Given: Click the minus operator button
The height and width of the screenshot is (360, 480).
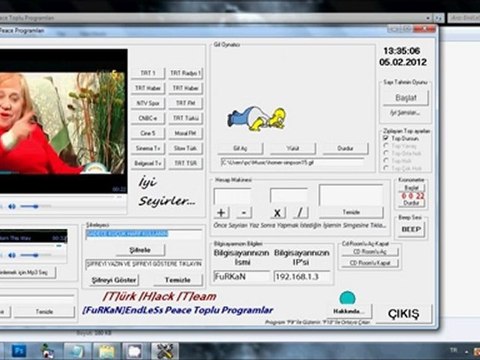Looking at the screenshot, I should click(x=244, y=212).
